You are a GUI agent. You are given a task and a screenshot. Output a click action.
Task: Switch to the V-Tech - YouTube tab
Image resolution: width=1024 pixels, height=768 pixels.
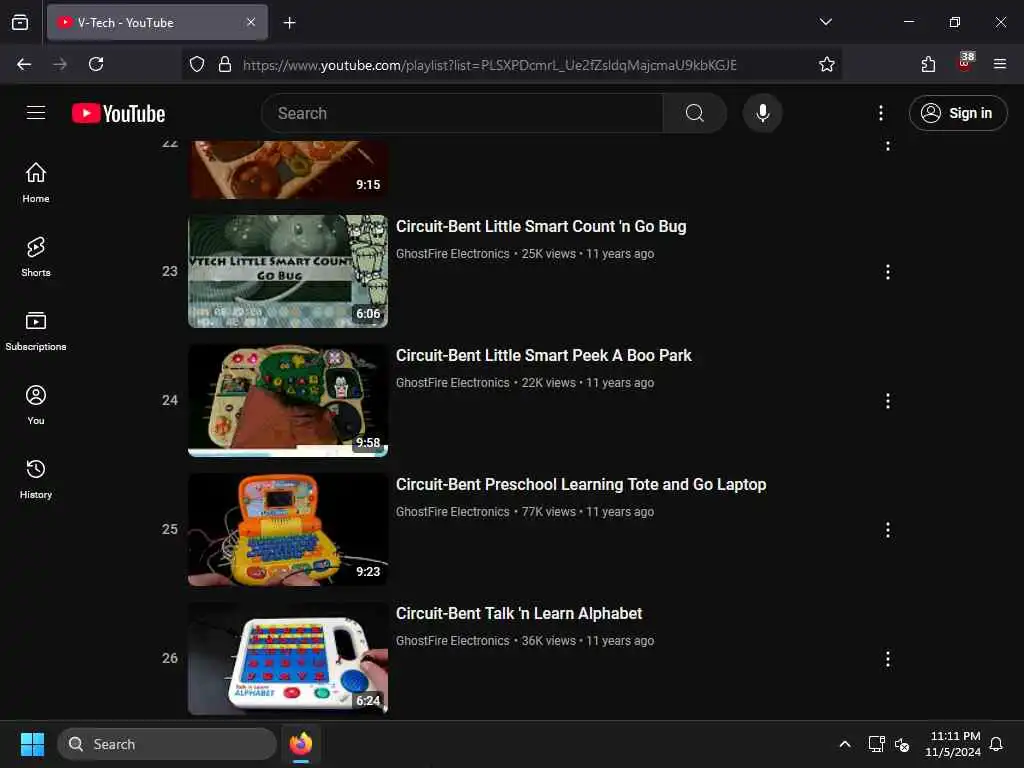pyautogui.click(x=157, y=22)
